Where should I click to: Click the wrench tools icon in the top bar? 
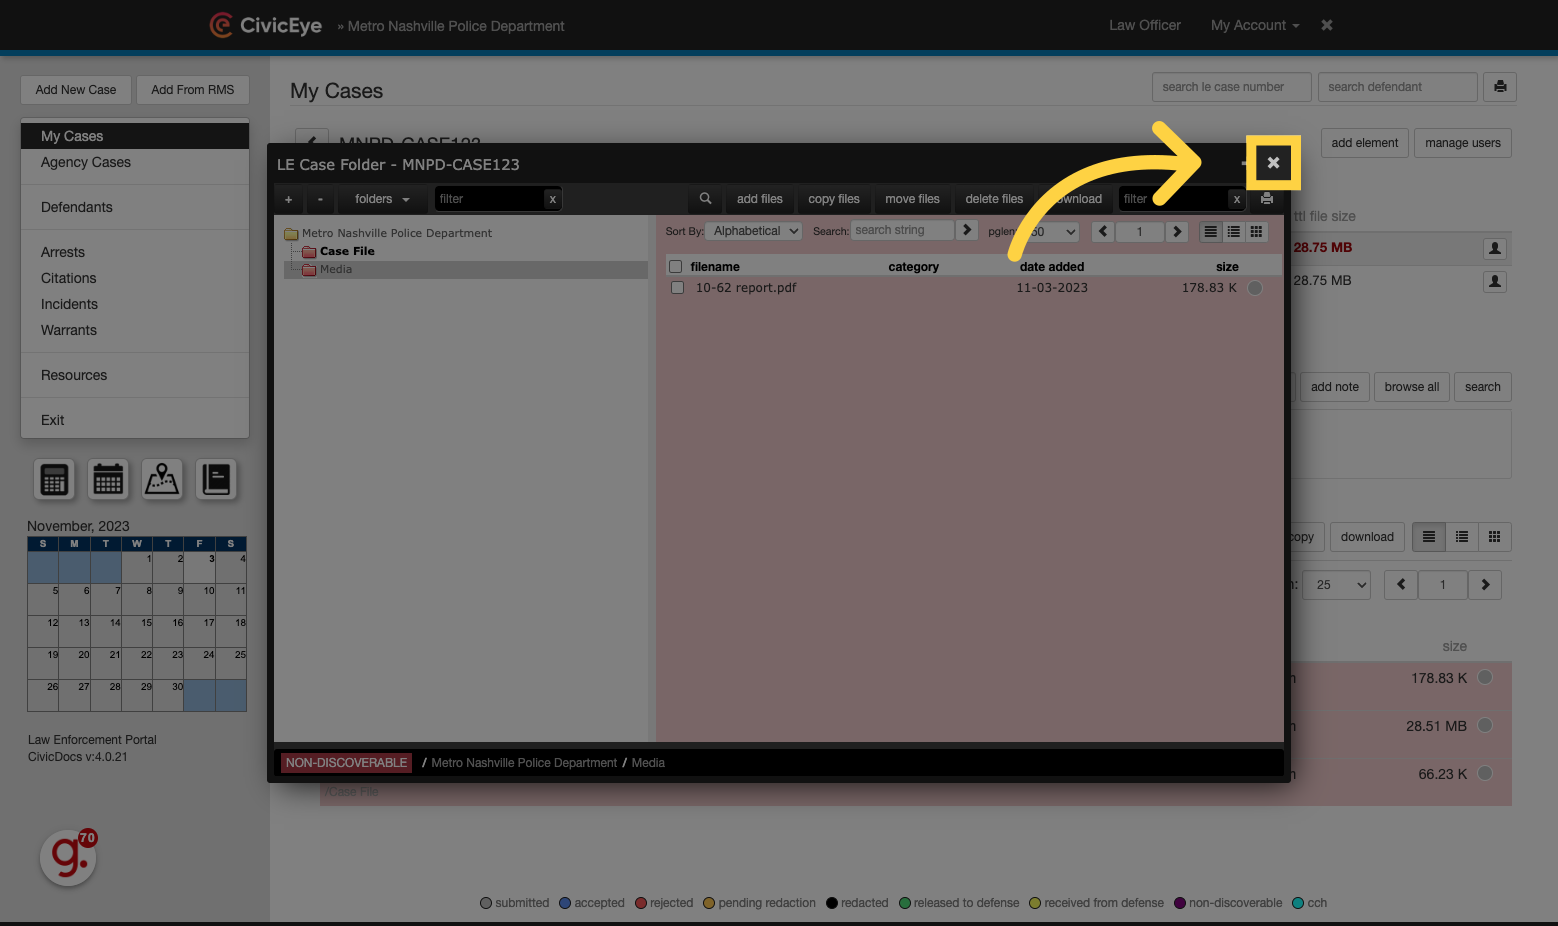pyautogui.click(x=1327, y=25)
